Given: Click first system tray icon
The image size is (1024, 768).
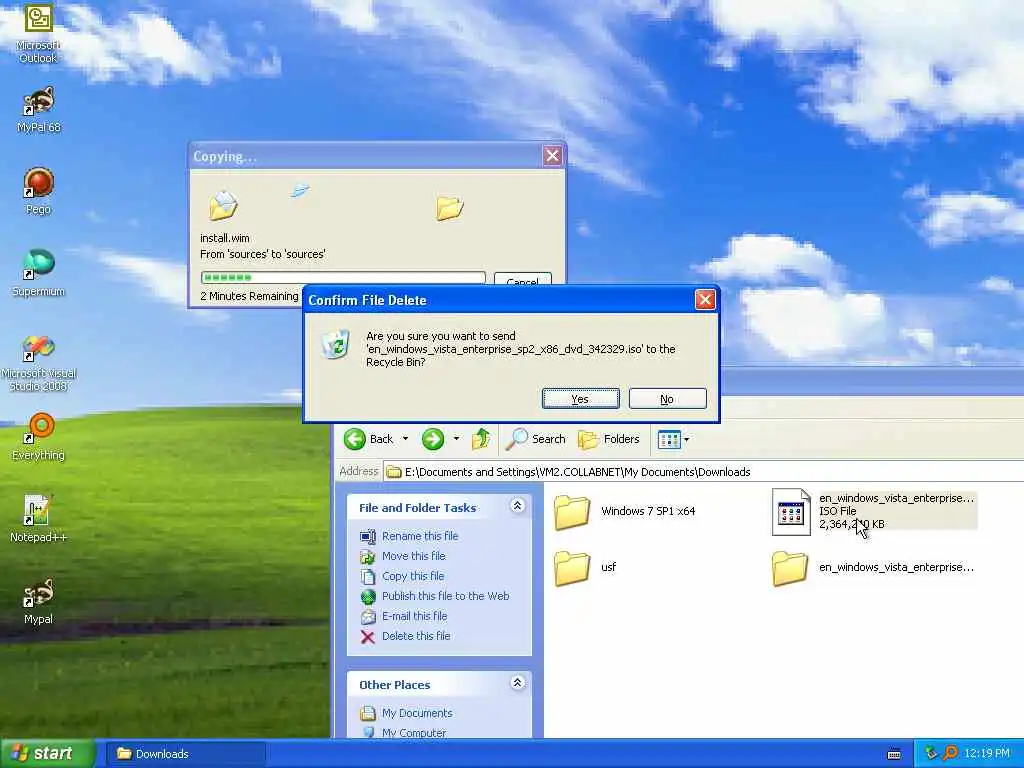Looking at the screenshot, I should [x=932, y=754].
